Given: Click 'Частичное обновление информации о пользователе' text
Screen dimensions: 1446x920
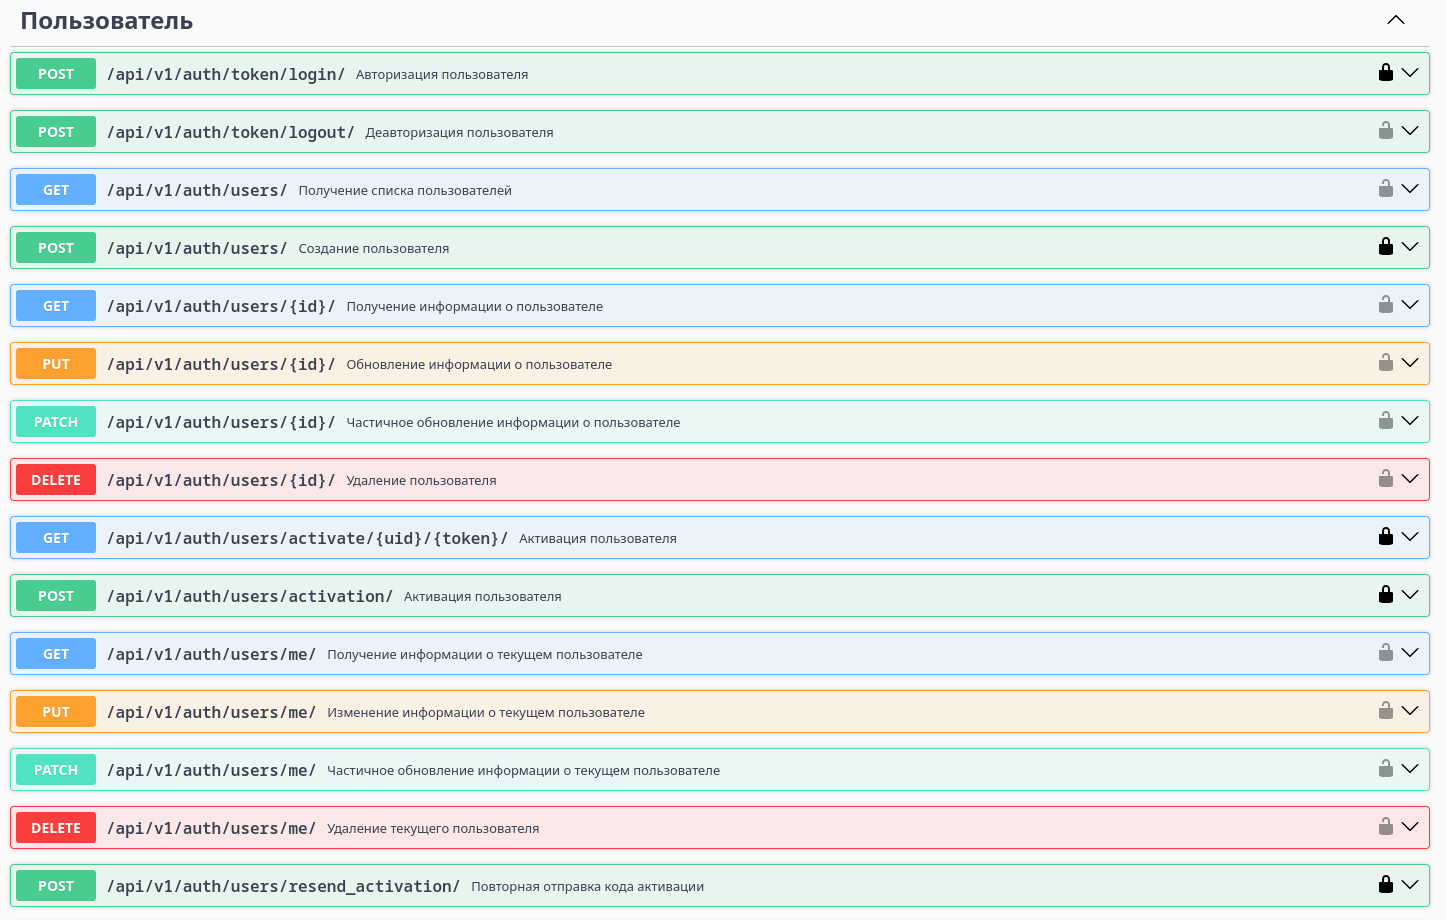Looking at the screenshot, I should [x=513, y=422].
